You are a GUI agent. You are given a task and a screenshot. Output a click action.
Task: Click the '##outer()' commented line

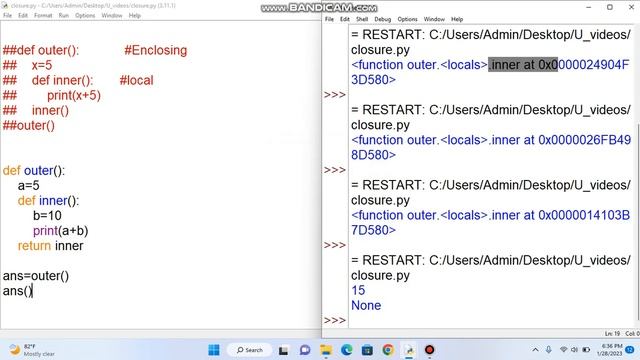(29, 125)
